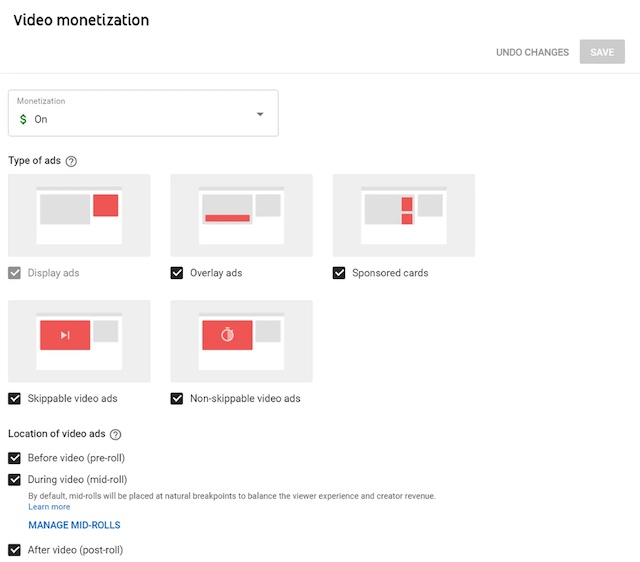Disable Non-skippable video ads checkbox

coord(177,399)
